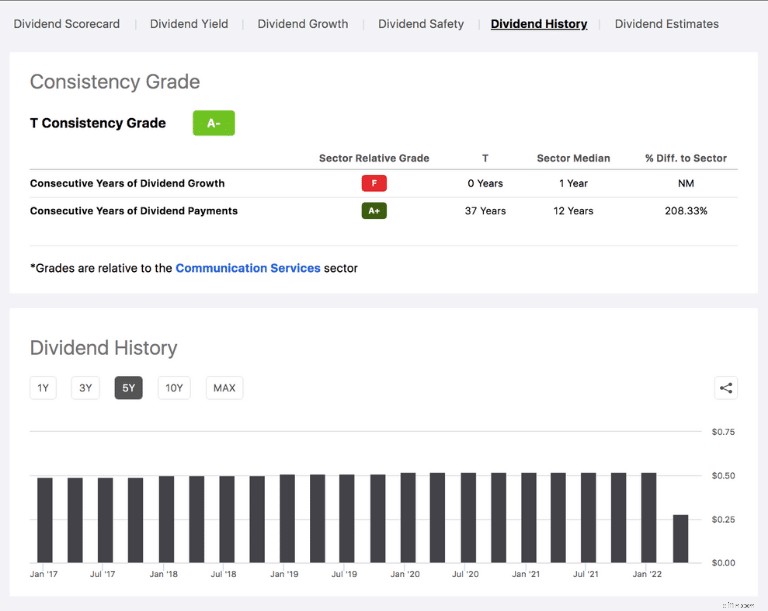Share the dividend history chart

point(726,389)
